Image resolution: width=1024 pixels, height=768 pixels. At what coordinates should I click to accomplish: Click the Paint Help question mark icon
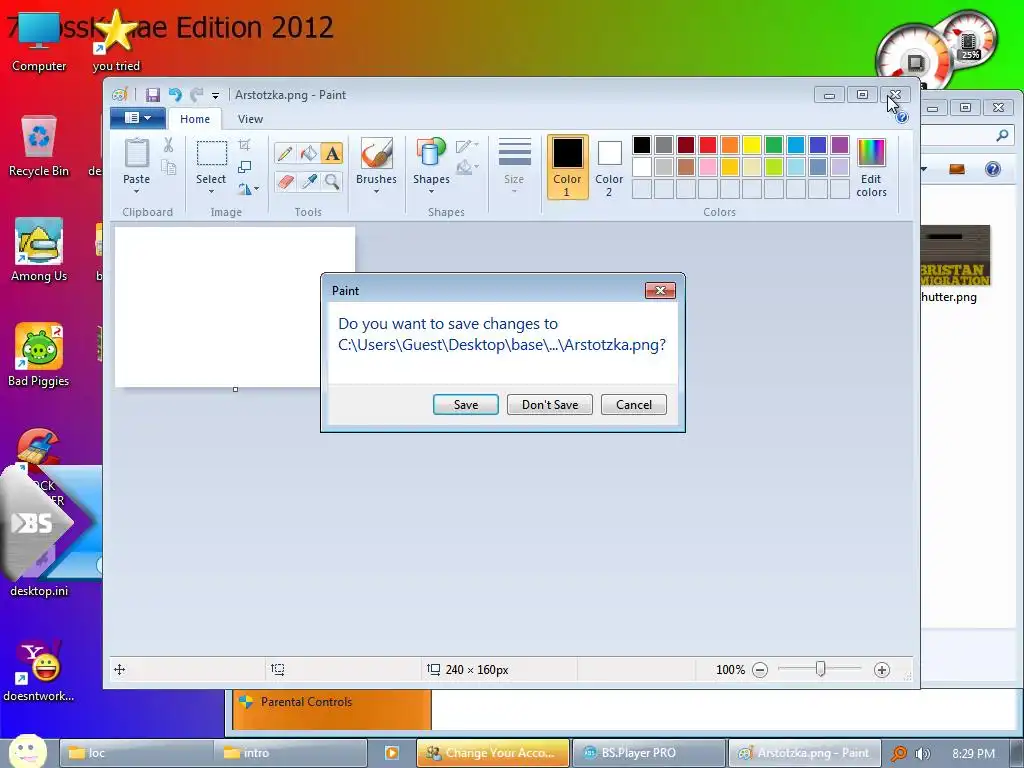click(902, 118)
